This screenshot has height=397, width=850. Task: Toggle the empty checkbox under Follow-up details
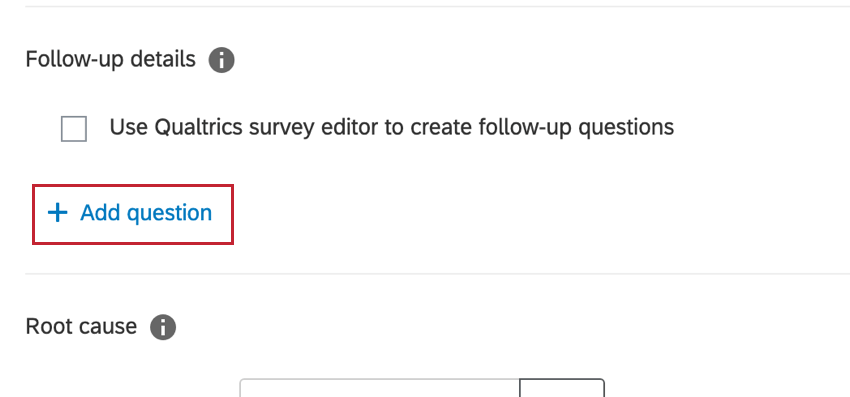pyautogui.click(x=74, y=129)
